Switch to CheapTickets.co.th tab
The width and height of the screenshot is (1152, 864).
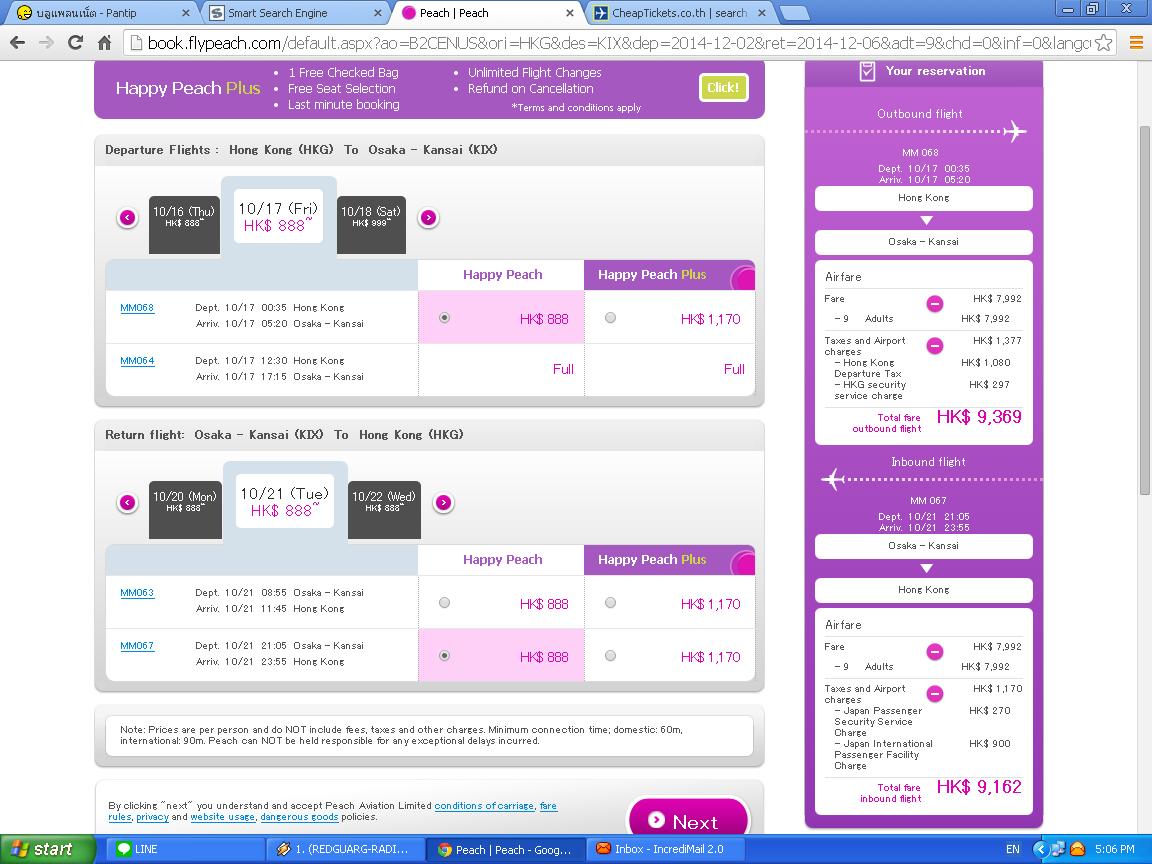click(678, 12)
